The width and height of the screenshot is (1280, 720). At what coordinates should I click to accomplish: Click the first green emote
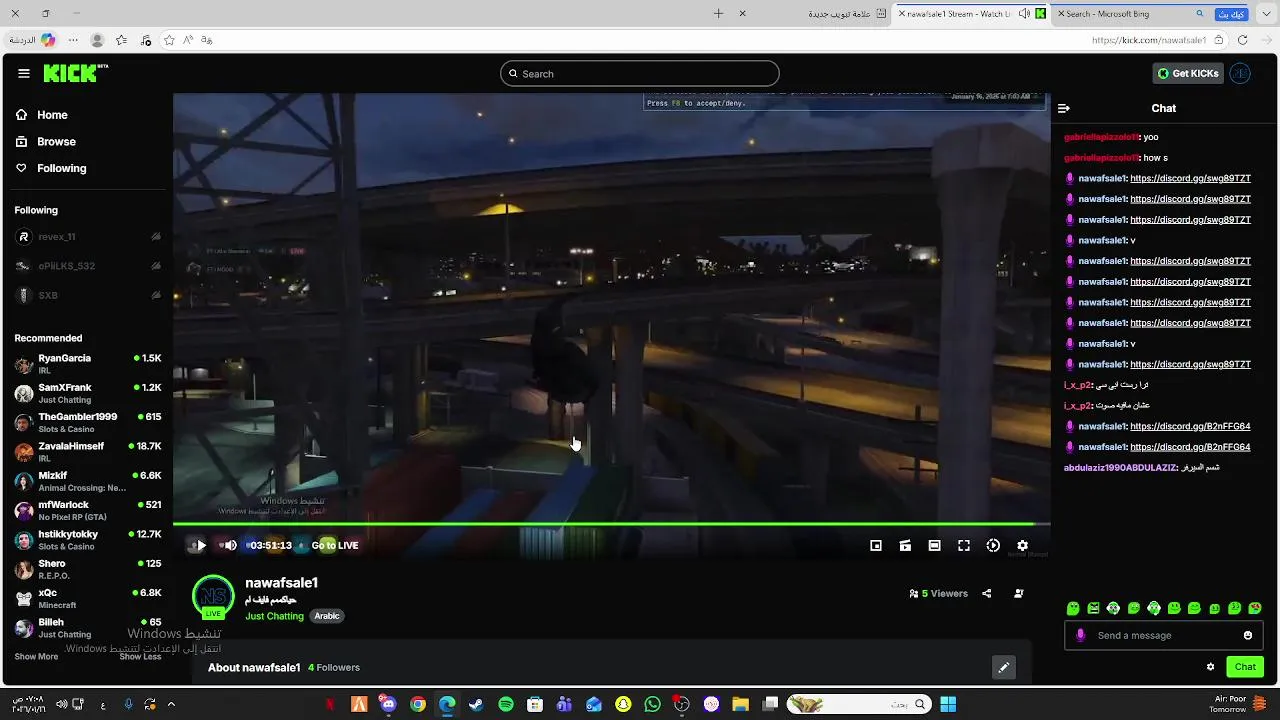click(1073, 608)
